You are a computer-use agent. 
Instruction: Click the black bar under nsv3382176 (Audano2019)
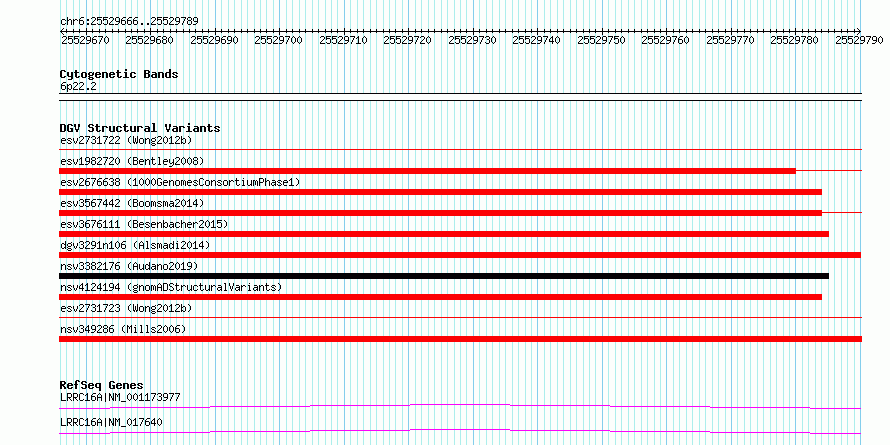coord(444,276)
